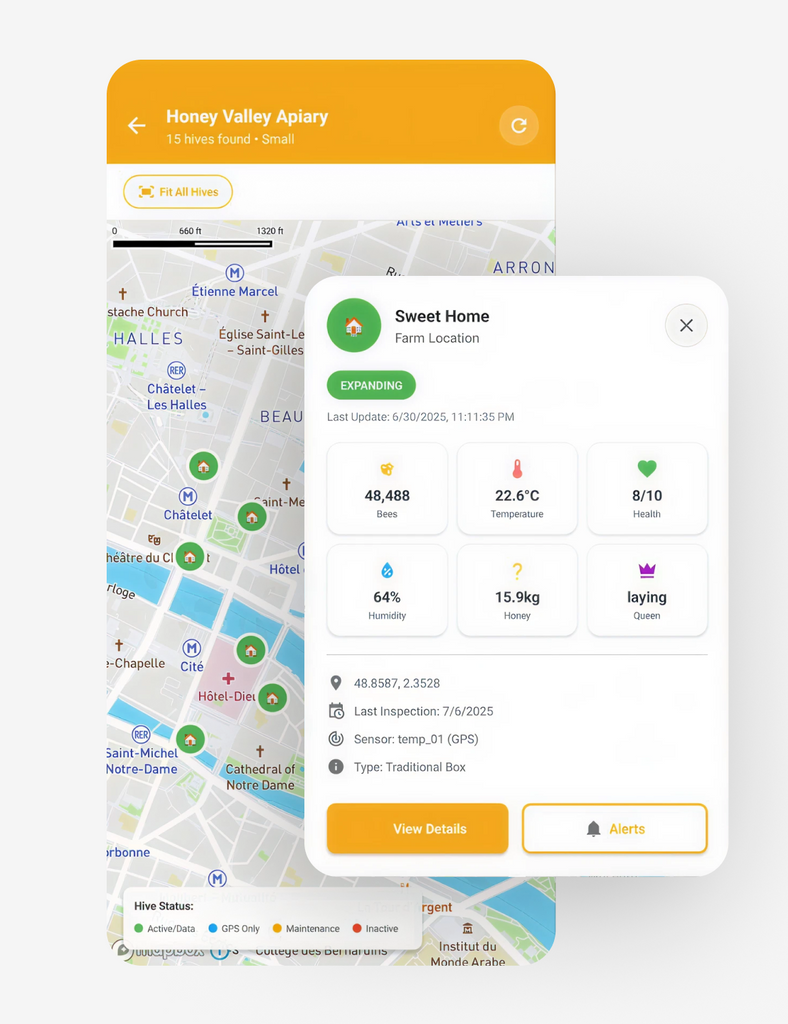Image resolution: width=788 pixels, height=1024 pixels.
Task: Click the EXPANDING status badge
Action: [371, 385]
